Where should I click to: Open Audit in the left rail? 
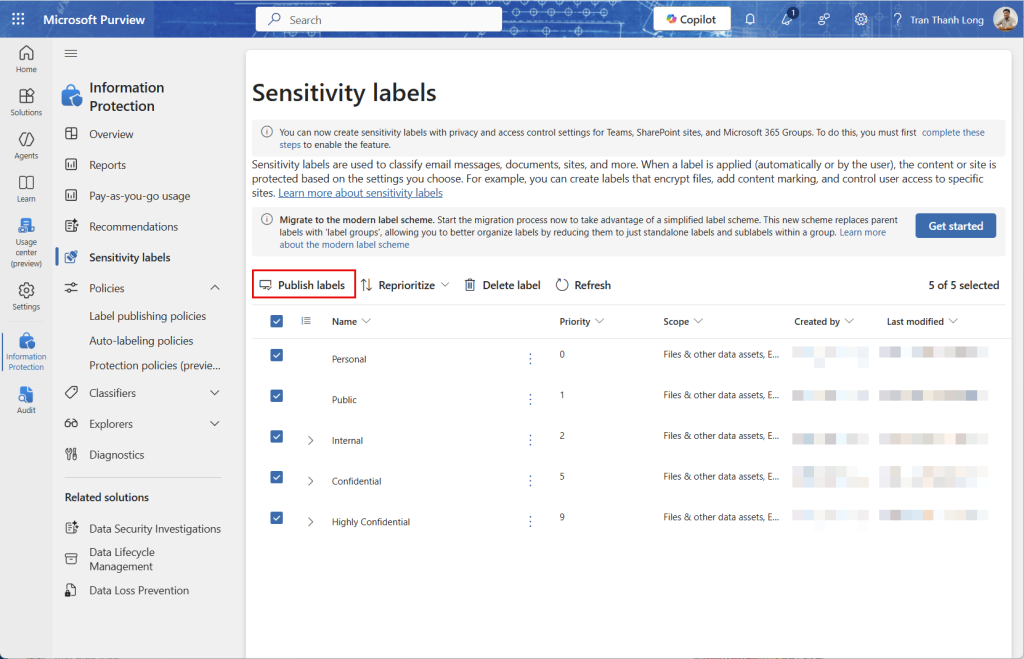click(26, 398)
